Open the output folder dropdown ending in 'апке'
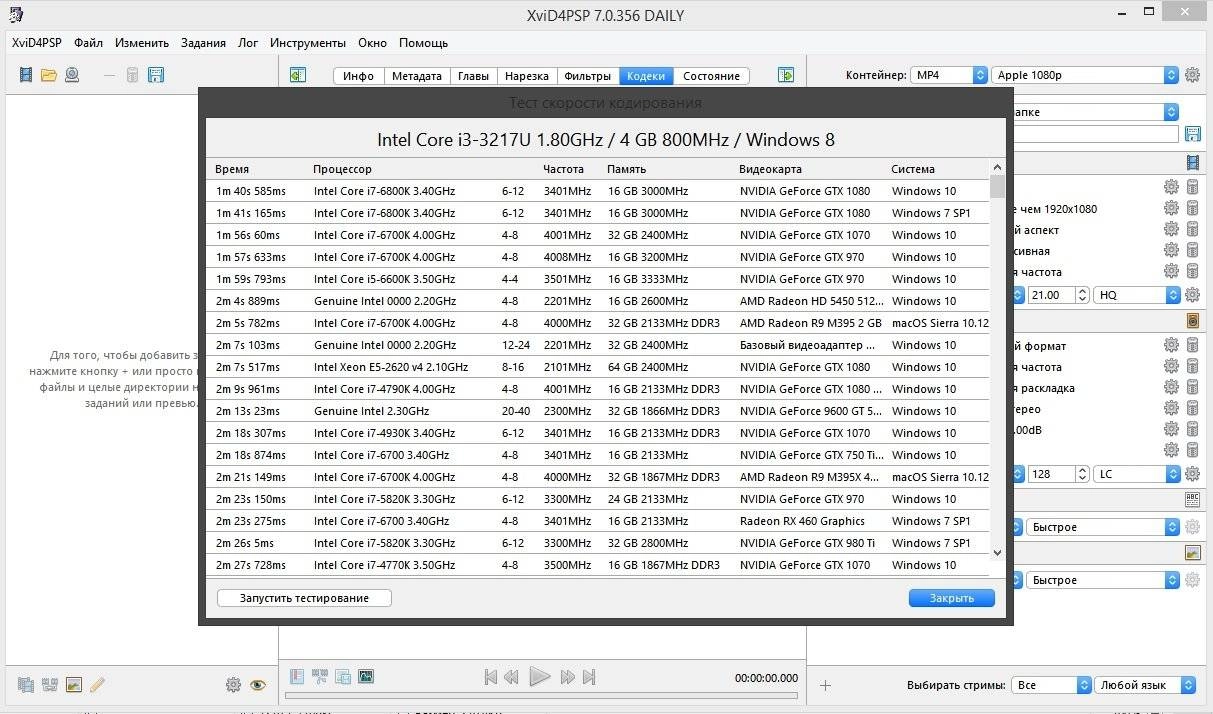1213x714 pixels. tap(1094, 112)
